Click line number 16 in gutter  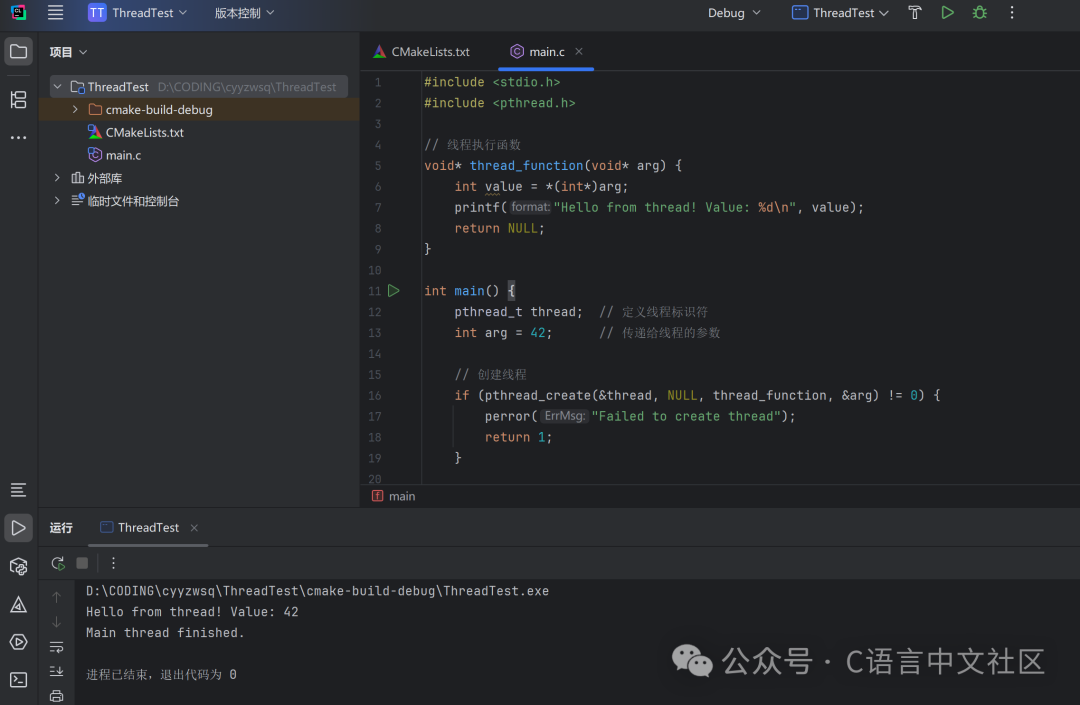pyautogui.click(x=374, y=395)
